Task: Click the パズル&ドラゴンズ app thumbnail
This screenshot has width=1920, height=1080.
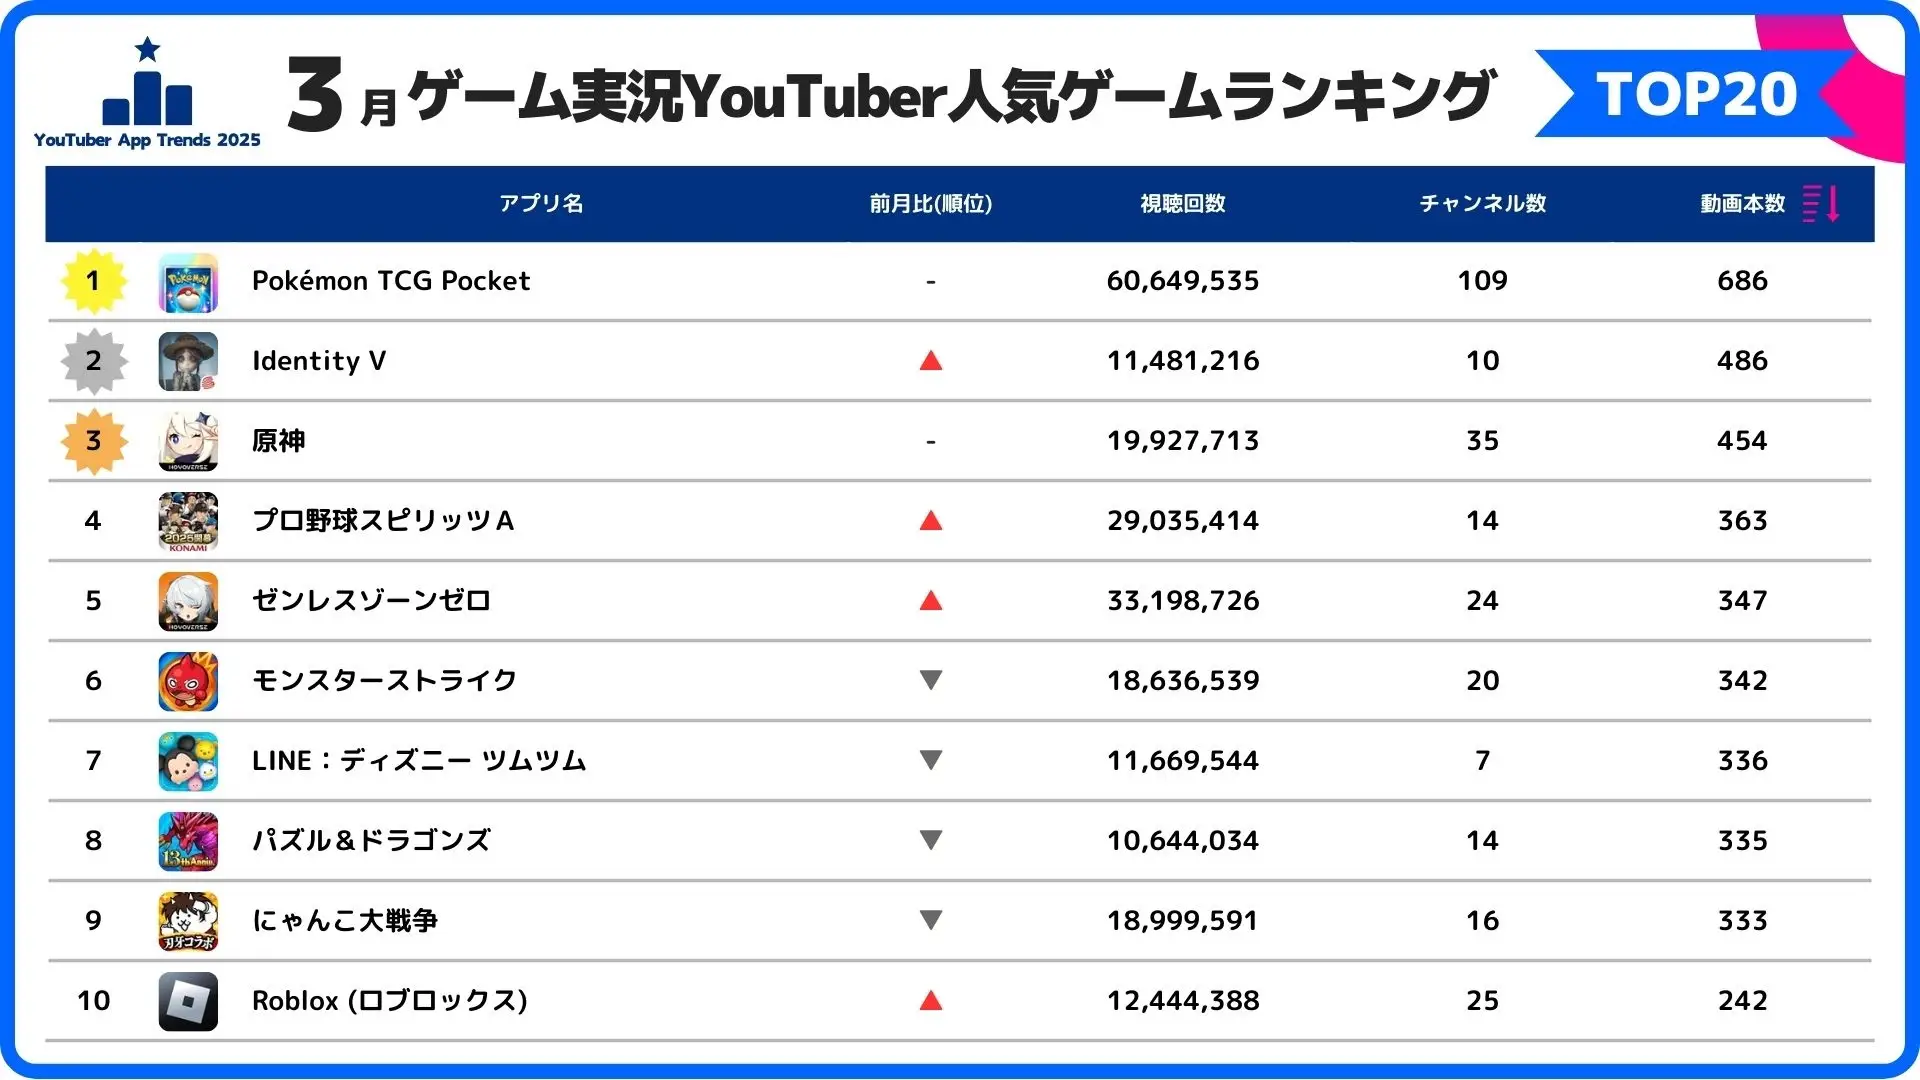Action: point(188,842)
